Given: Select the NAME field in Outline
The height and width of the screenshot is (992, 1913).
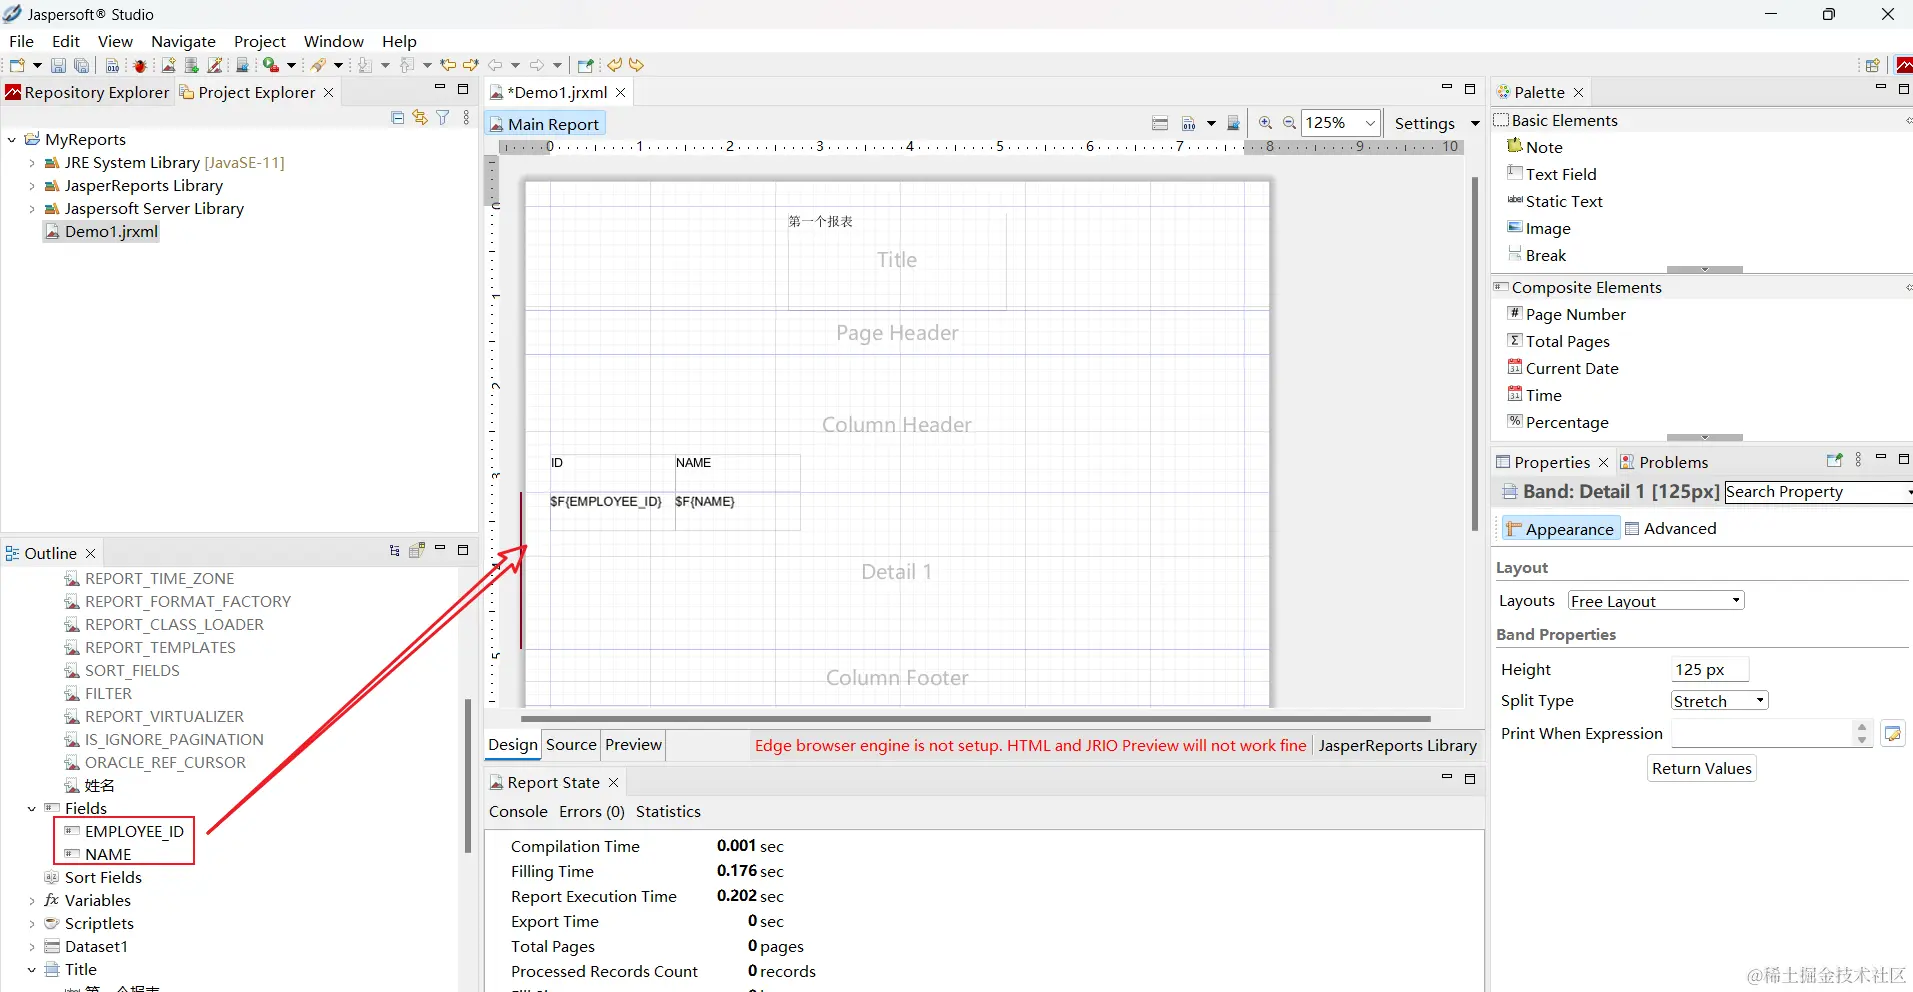Looking at the screenshot, I should [x=98, y=854].
